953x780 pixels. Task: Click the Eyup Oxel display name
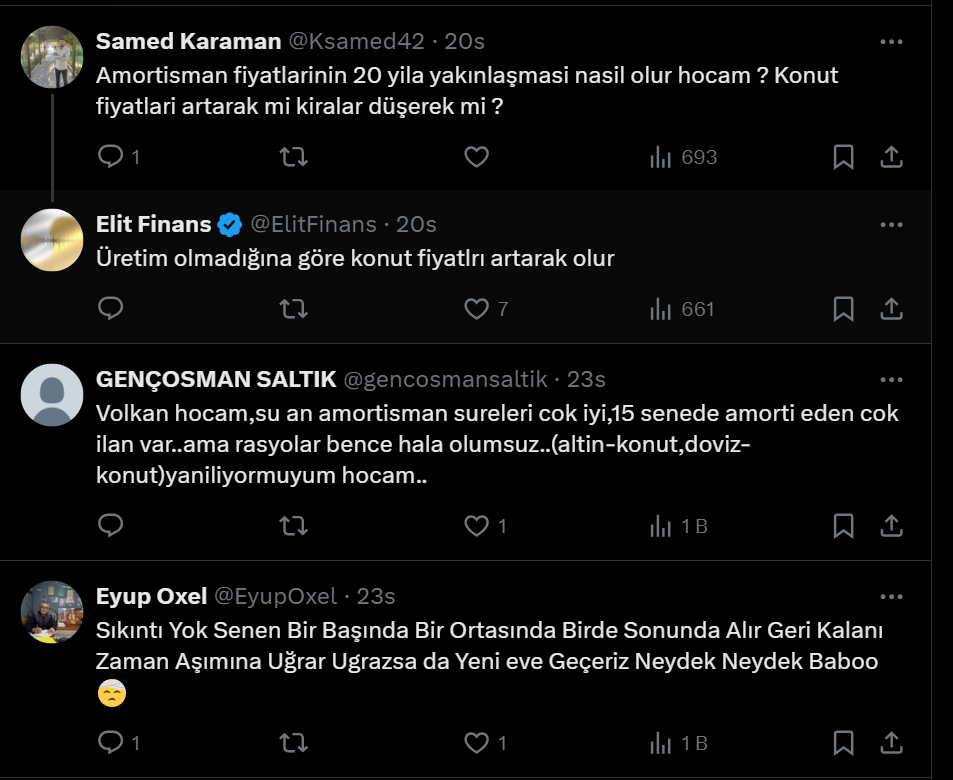pos(151,596)
